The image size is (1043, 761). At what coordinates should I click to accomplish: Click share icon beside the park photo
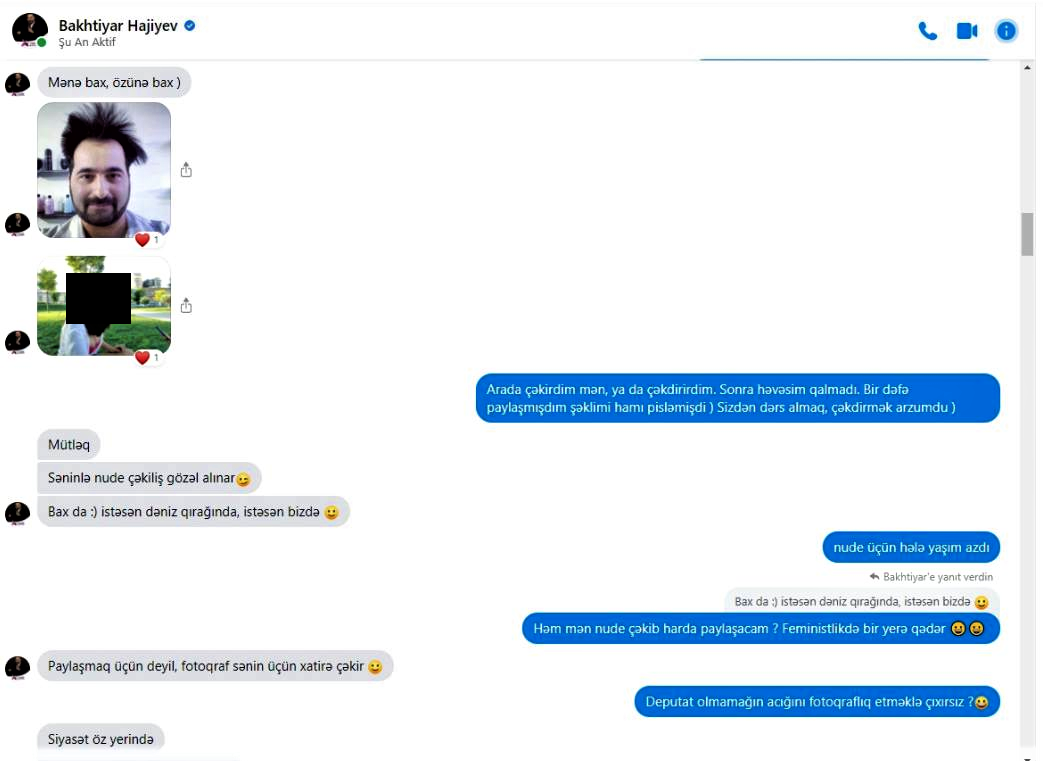186,305
